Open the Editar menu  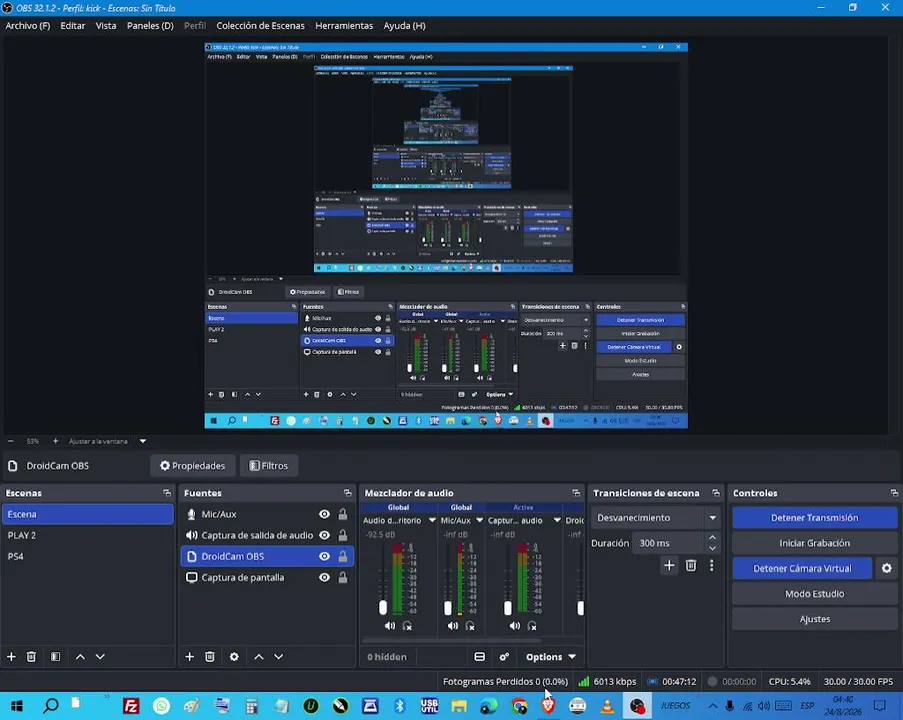[x=73, y=26]
